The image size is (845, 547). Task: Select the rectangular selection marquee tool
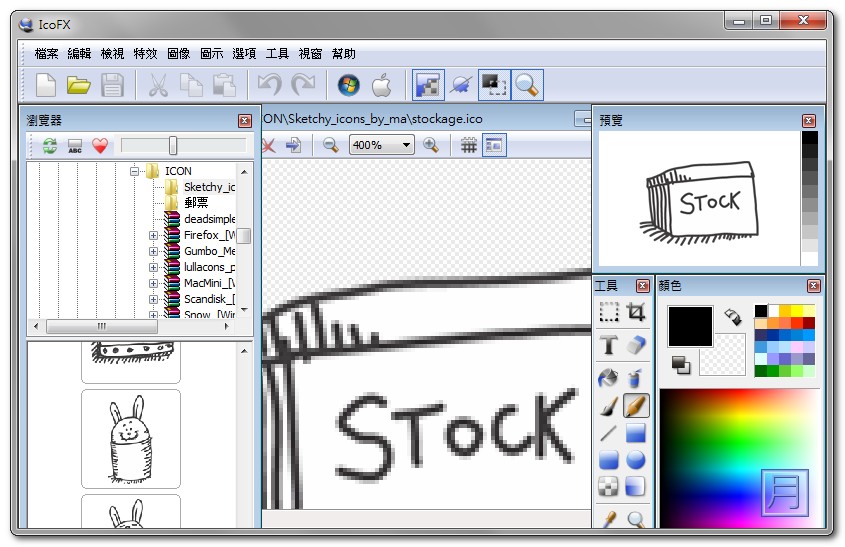coord(608,313)
